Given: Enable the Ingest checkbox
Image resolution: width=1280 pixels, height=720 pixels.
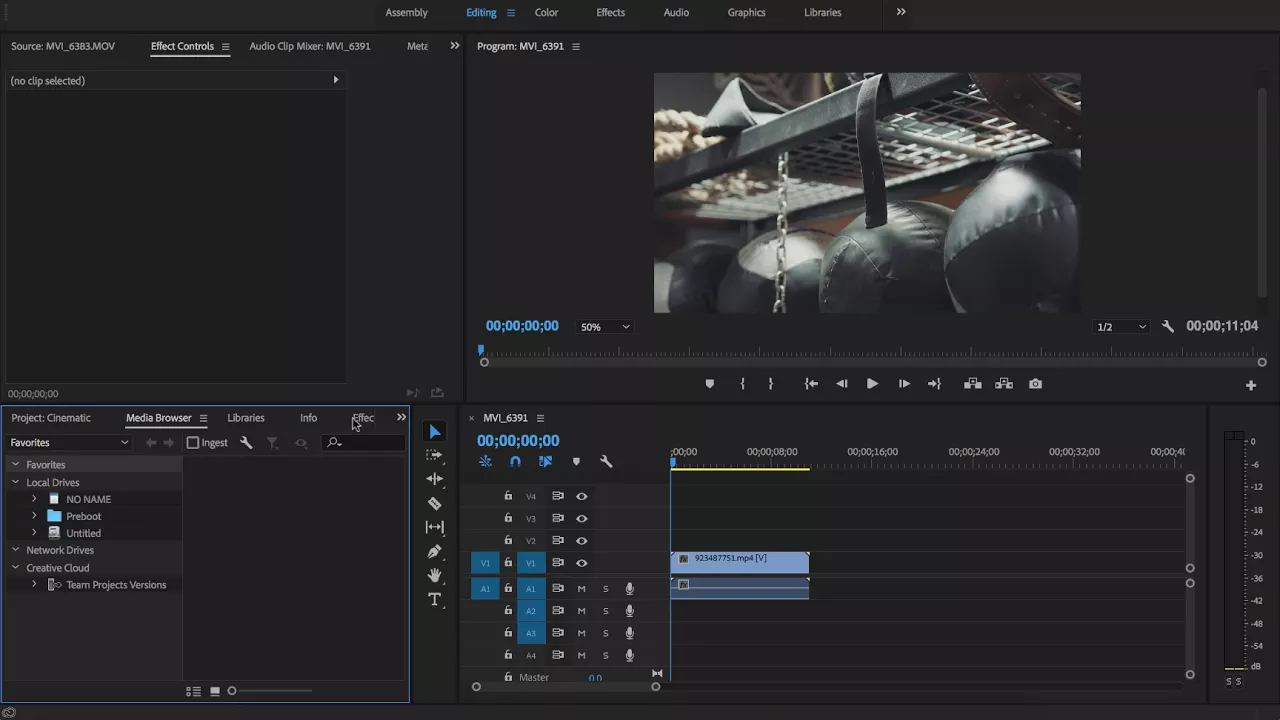Looking at the screenshot, I should (x=193, y=443).
